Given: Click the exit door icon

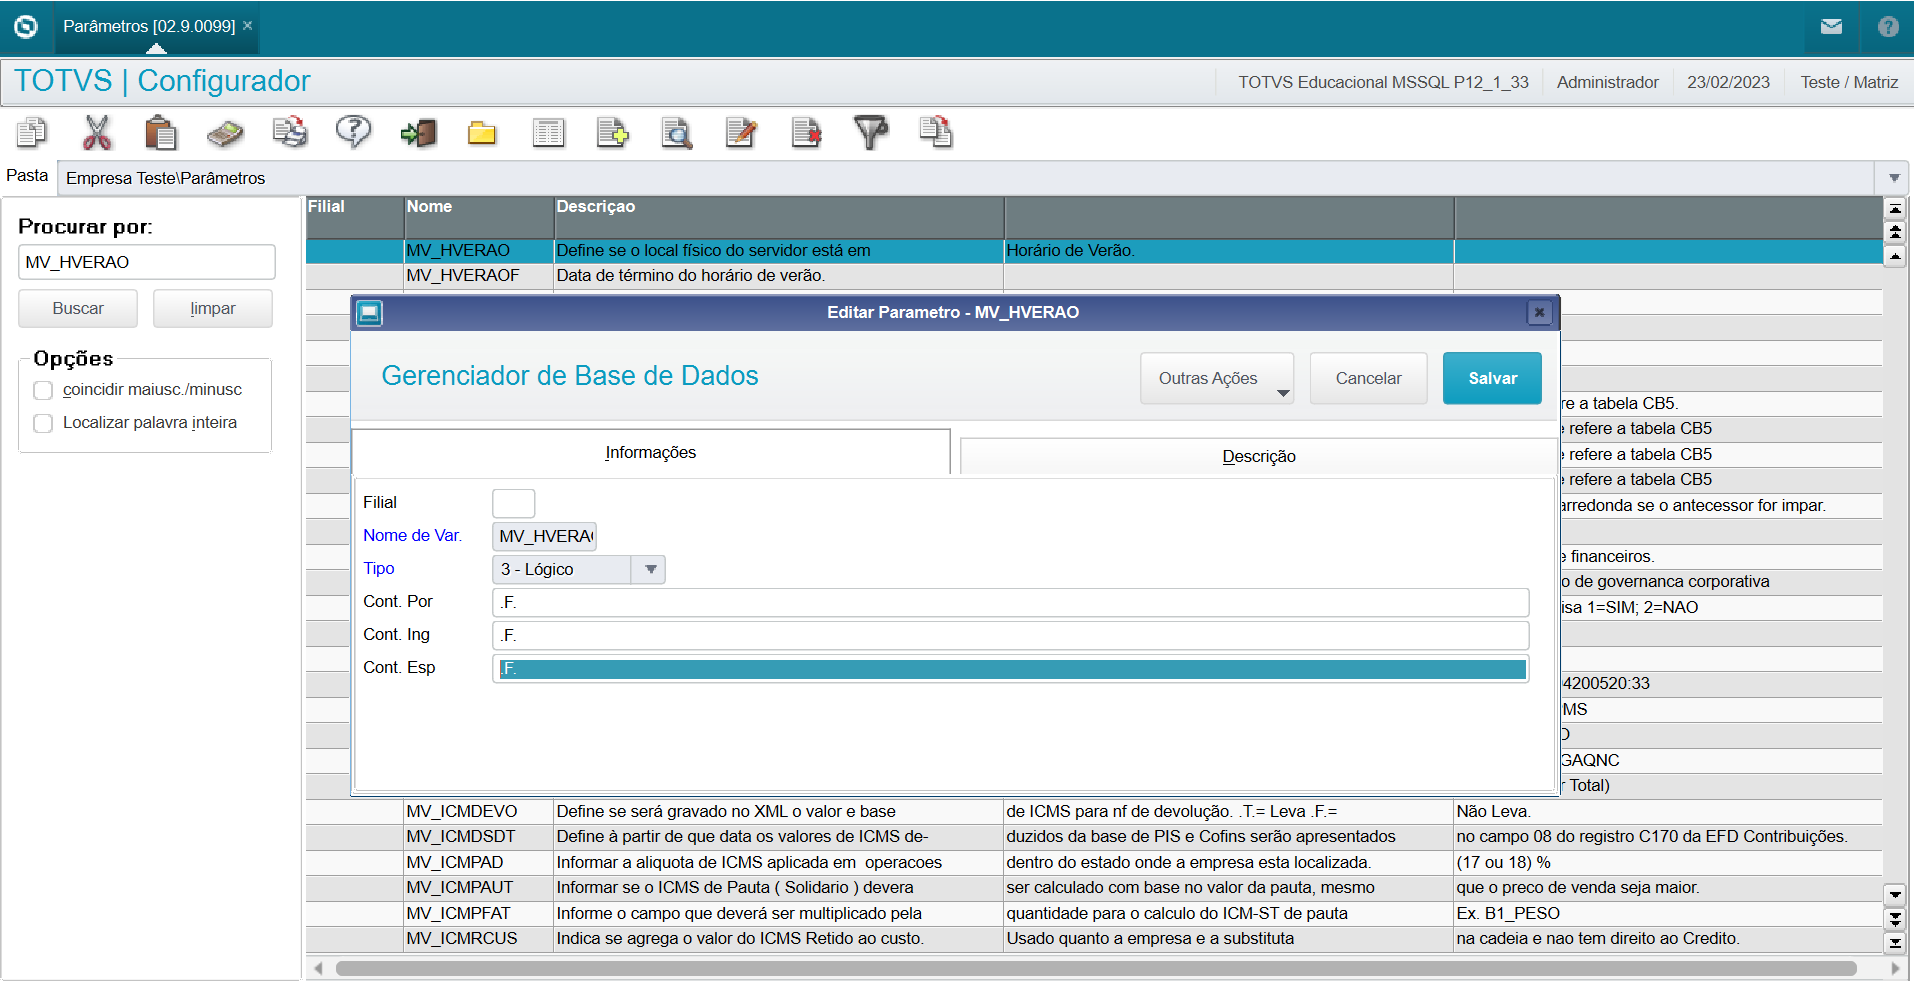Looking at the screenshot, I should (x=418, y=132).
